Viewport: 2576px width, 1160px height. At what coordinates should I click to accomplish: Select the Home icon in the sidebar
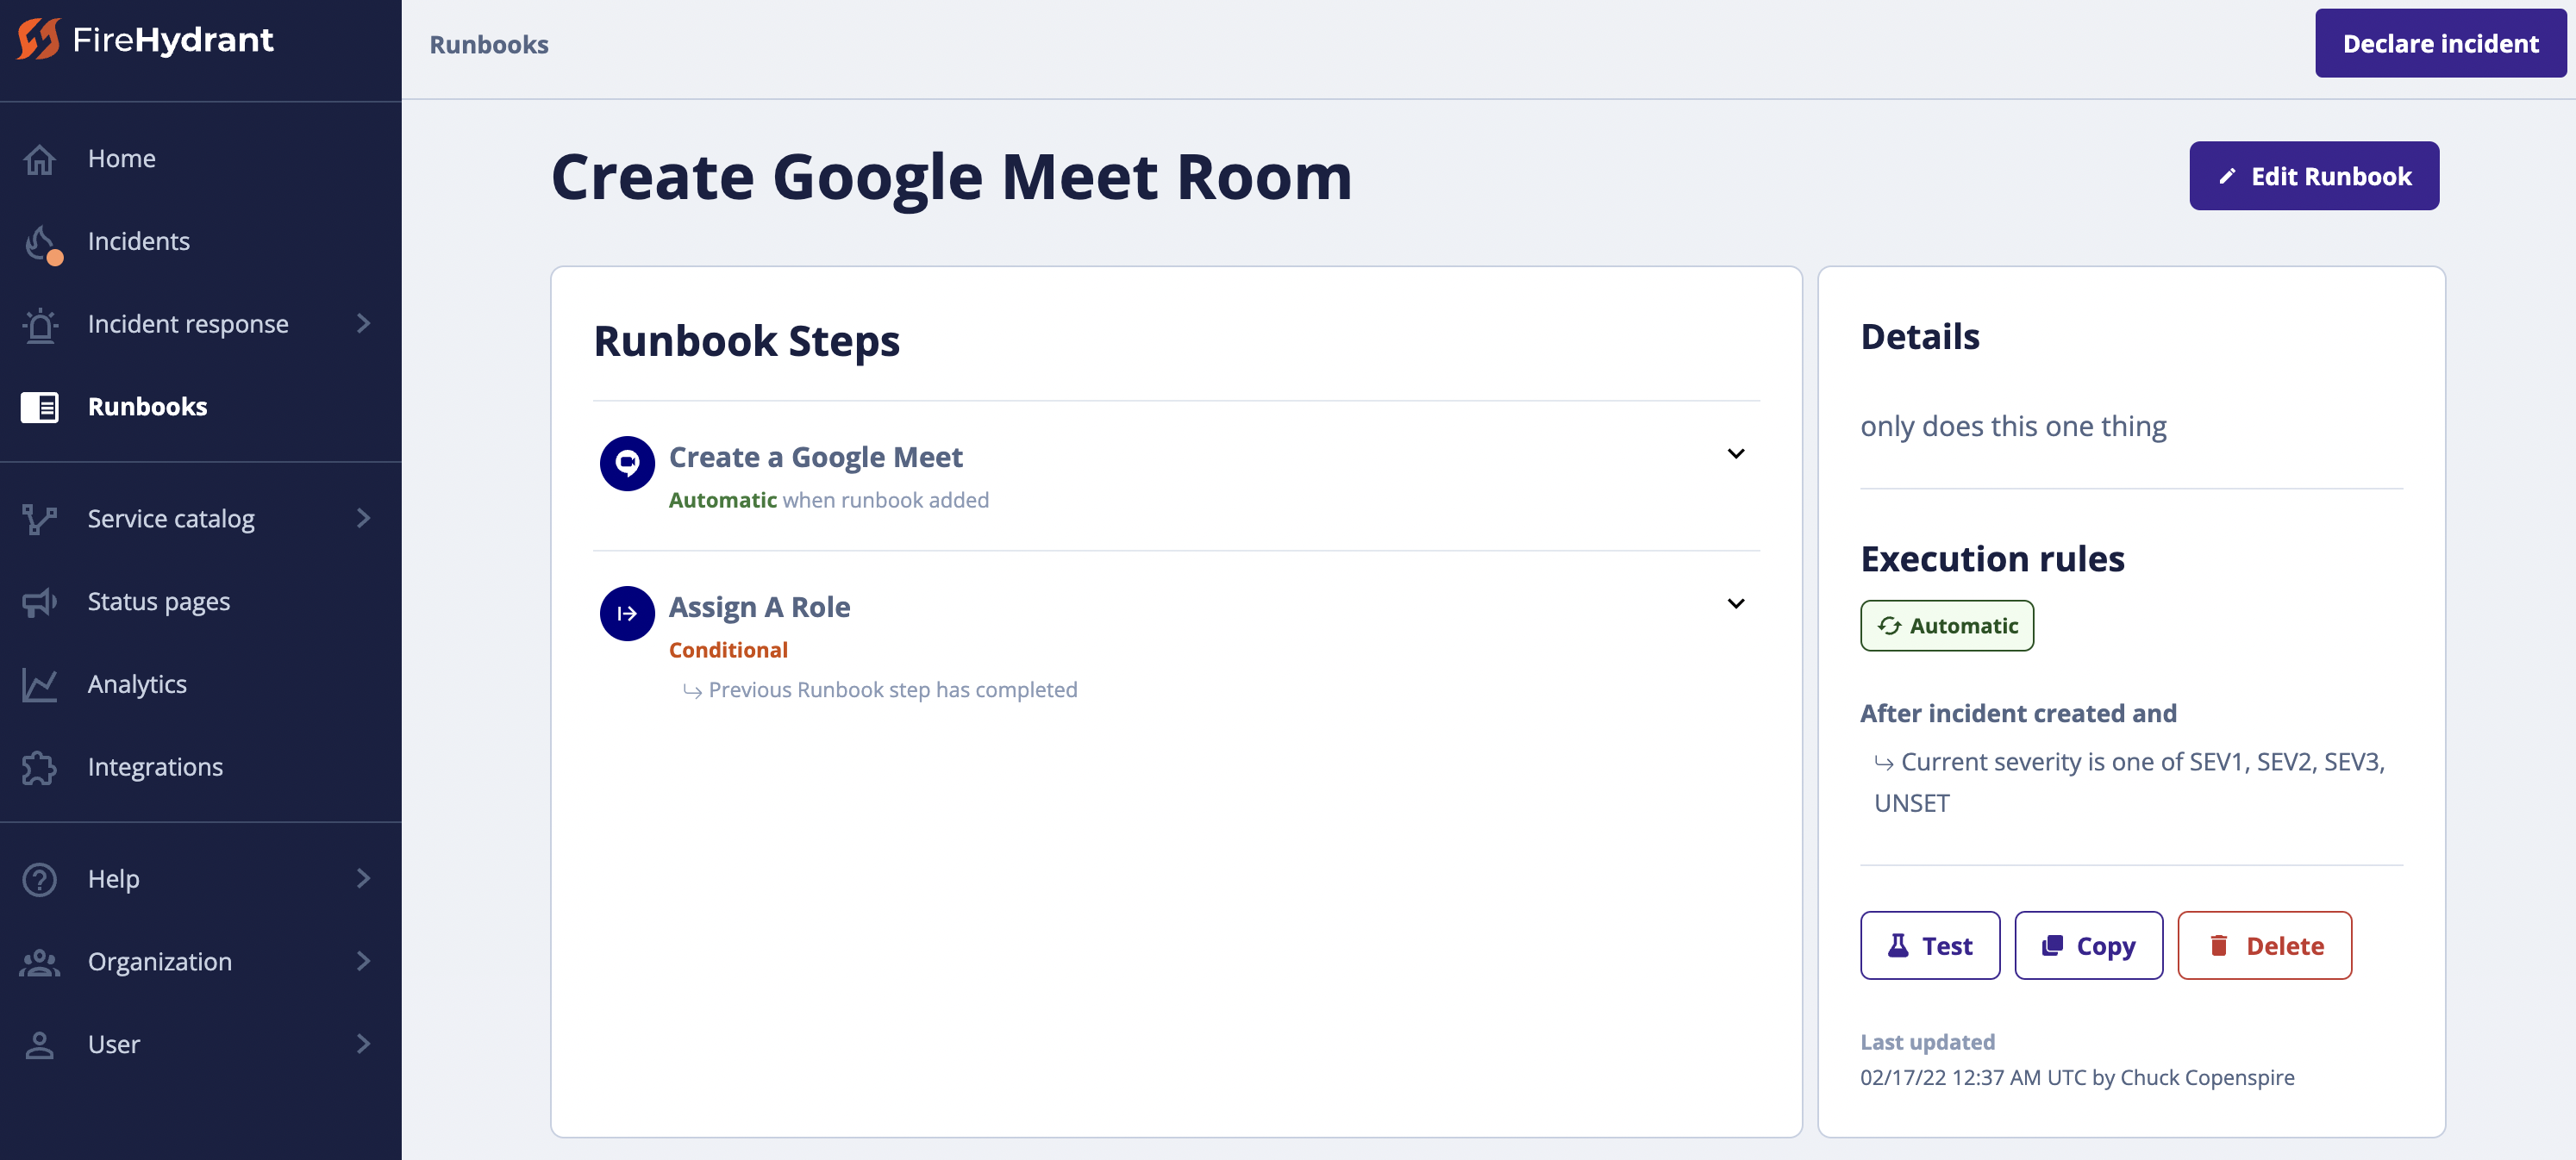[x=40, y=158]
